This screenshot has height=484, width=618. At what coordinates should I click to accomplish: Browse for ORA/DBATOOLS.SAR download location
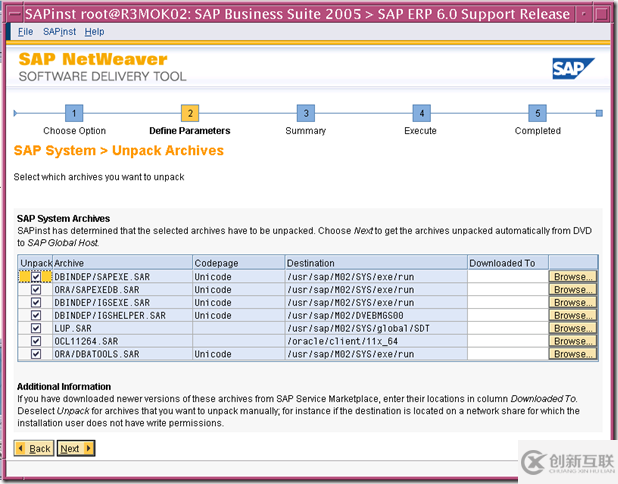[573, 354]
